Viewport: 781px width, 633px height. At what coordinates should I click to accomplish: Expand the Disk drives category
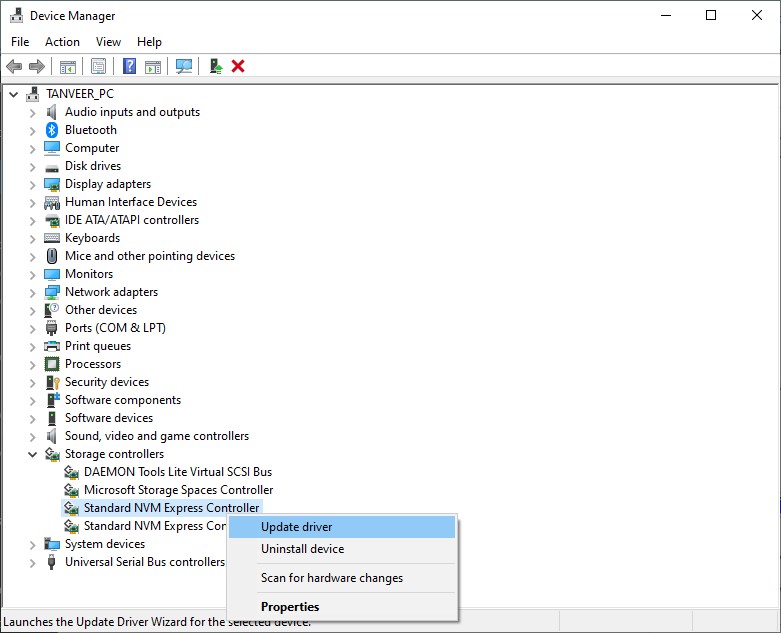pyautogui.click(x=33, y=167)
